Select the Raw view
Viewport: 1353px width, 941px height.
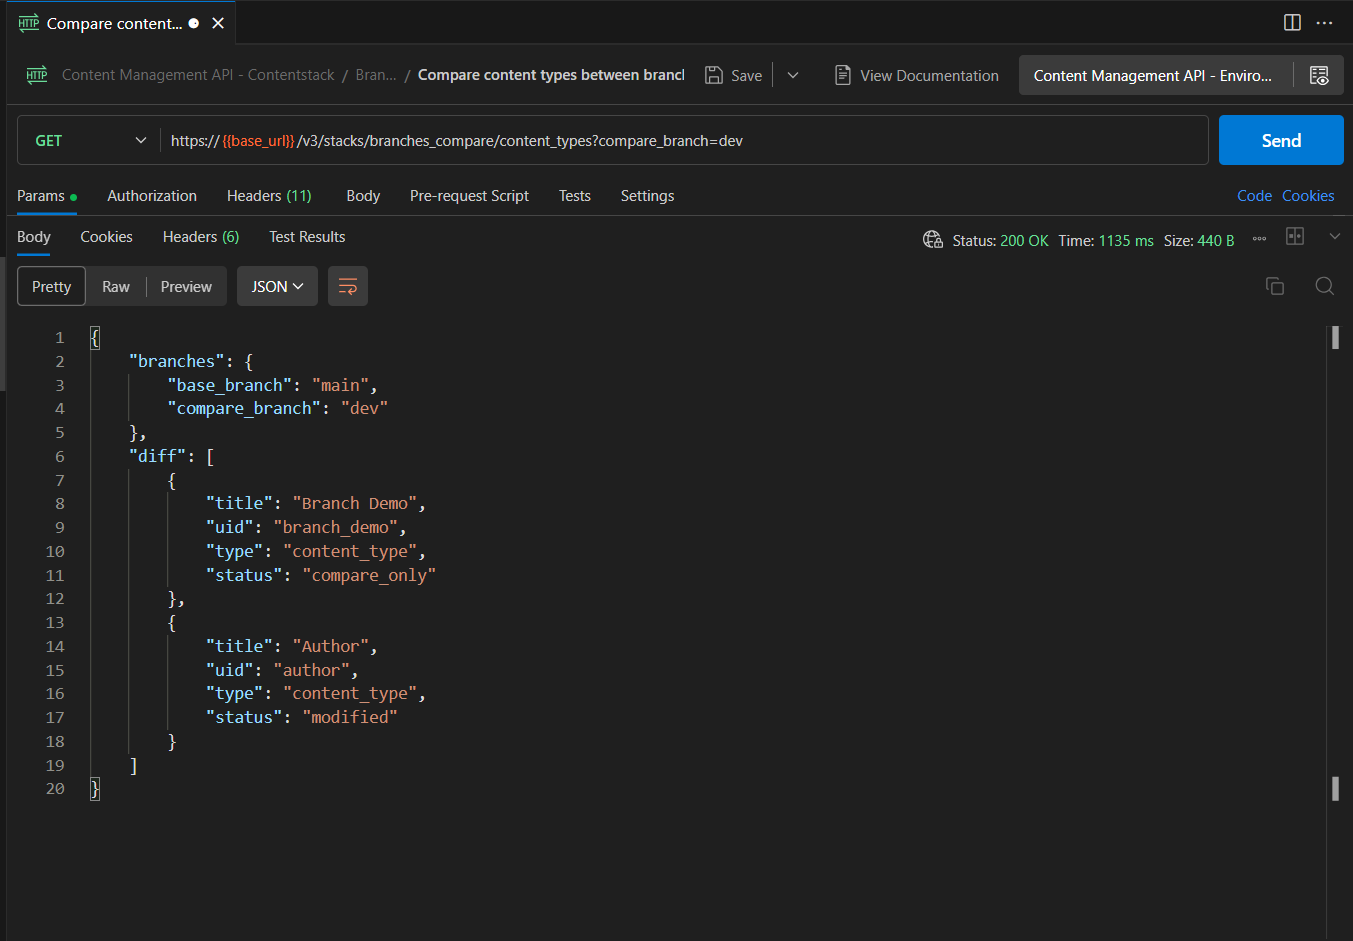pos(116,287)
